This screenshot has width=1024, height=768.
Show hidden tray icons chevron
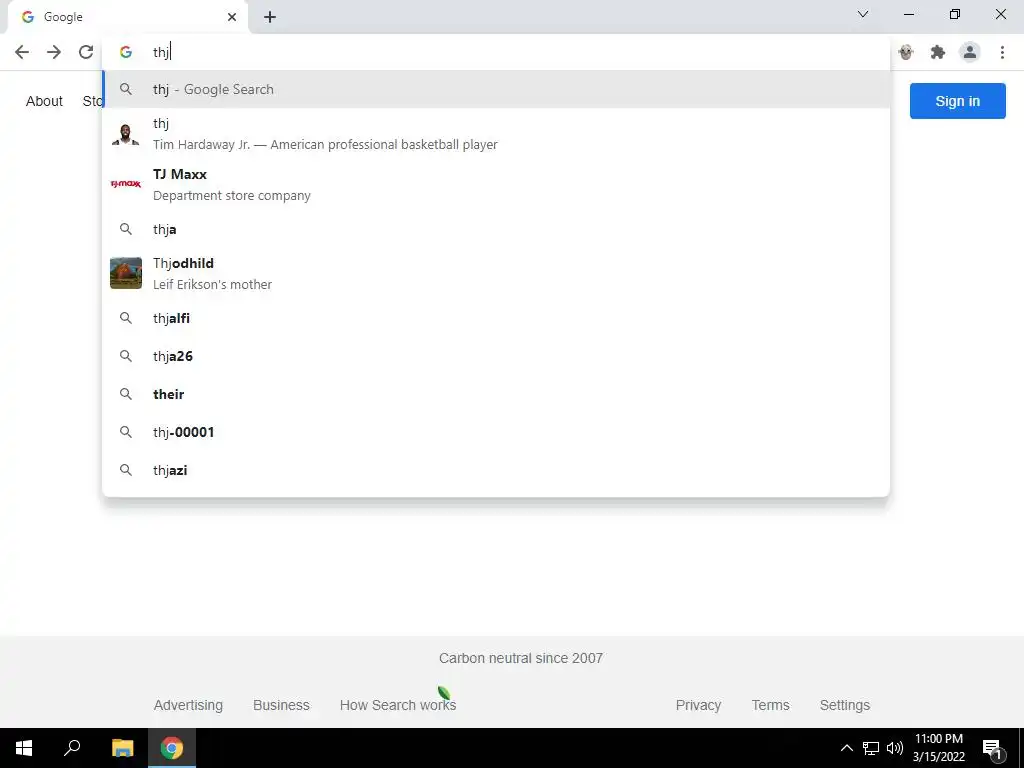tap(846, 748)
